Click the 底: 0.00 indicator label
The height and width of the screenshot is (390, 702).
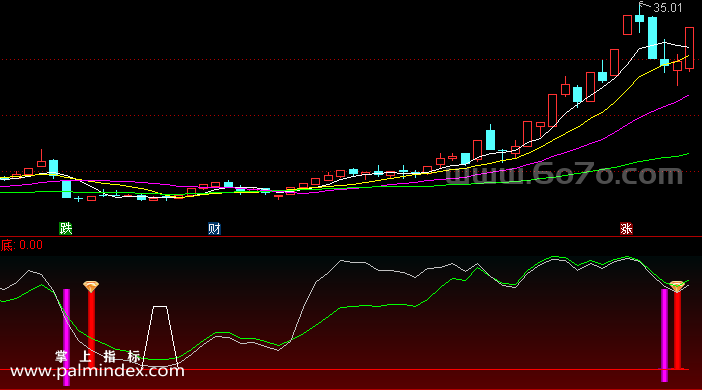point(21,245)
